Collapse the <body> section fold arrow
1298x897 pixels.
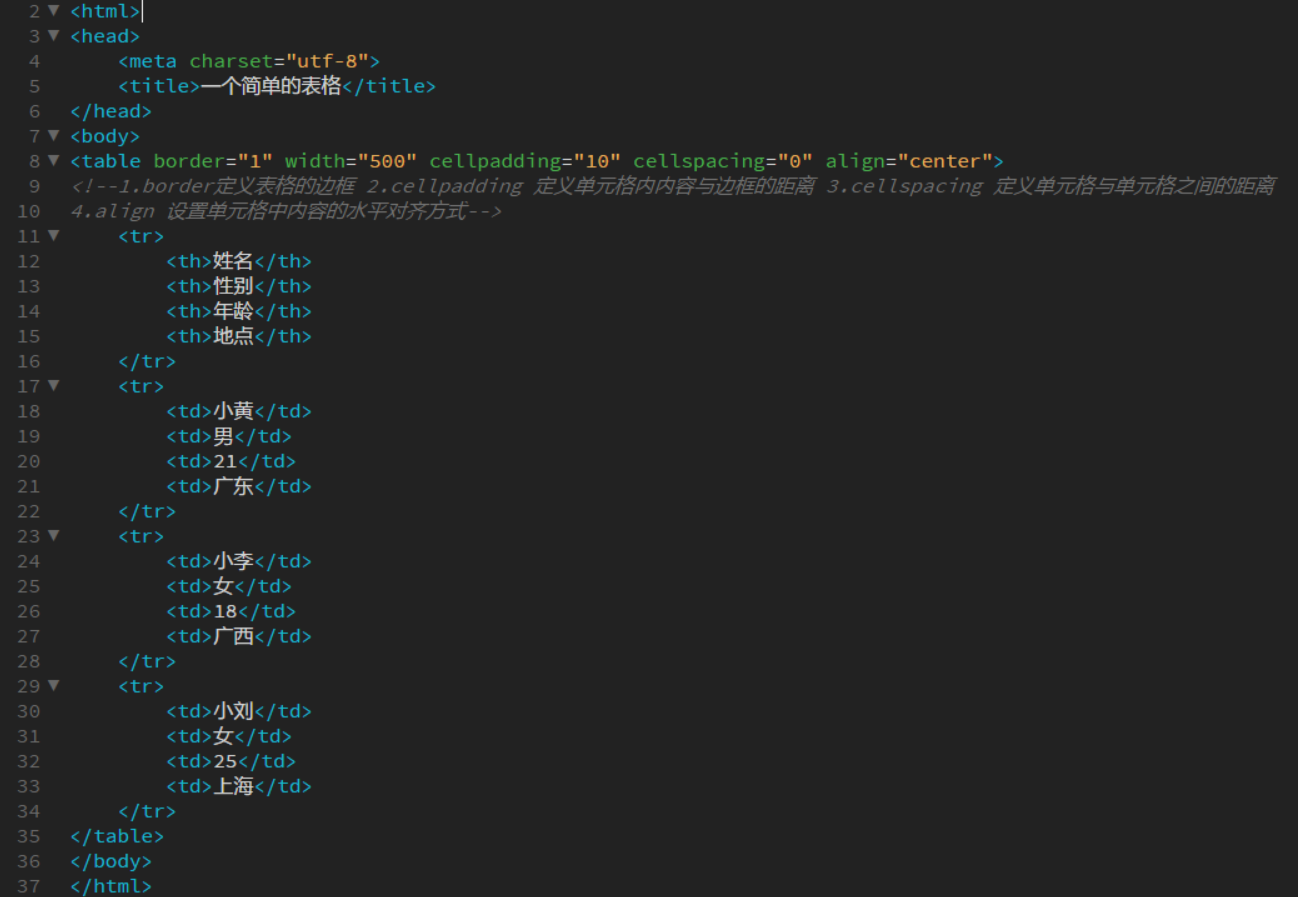[x=53, y=136]
